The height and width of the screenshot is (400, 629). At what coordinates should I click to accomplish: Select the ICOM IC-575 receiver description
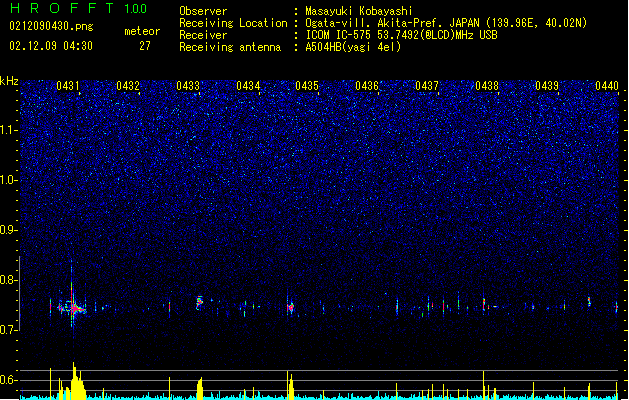tap(401, 35)
